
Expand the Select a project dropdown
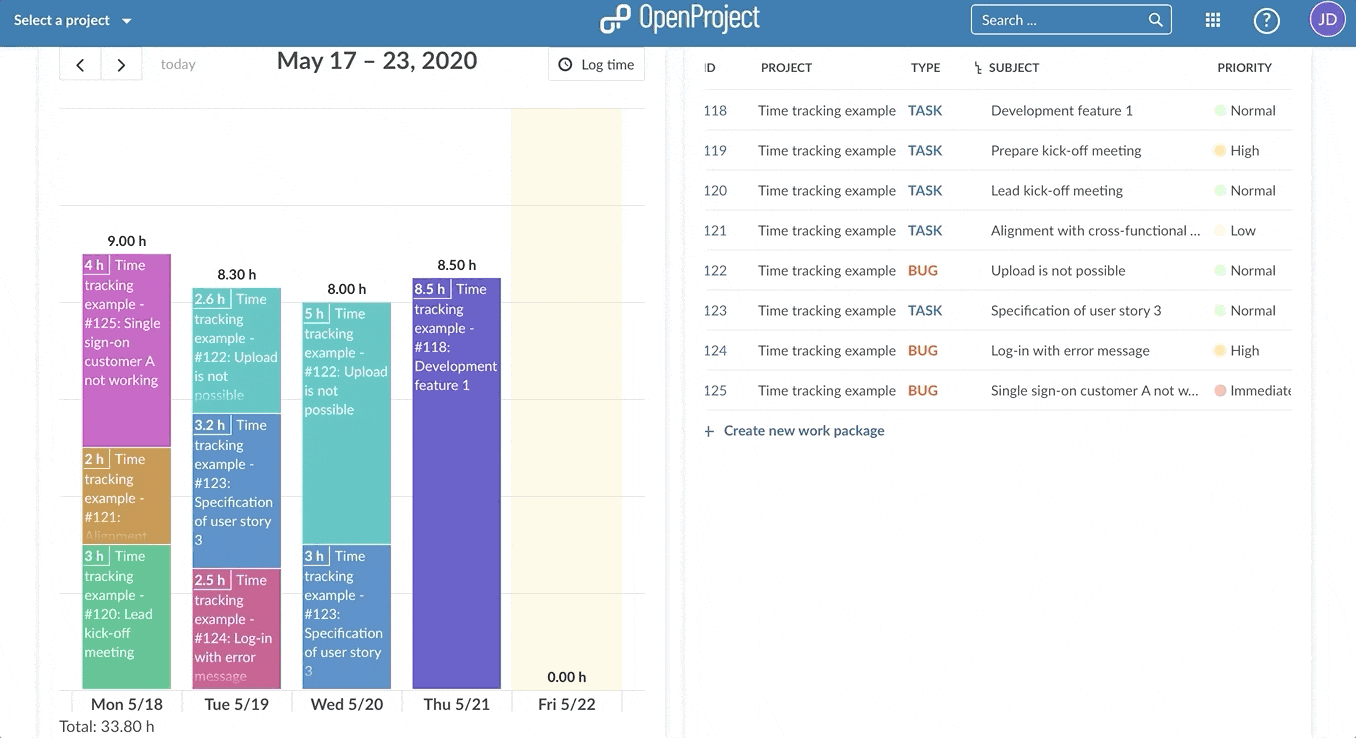[x=72, y=21]
